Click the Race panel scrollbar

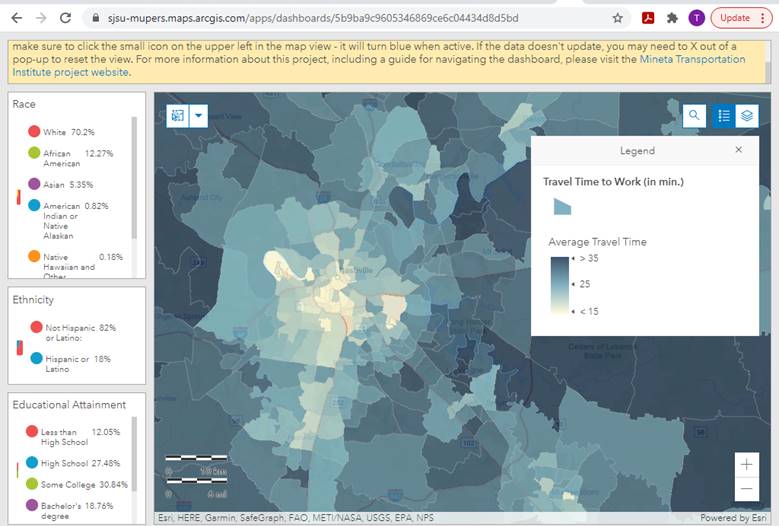134,178
